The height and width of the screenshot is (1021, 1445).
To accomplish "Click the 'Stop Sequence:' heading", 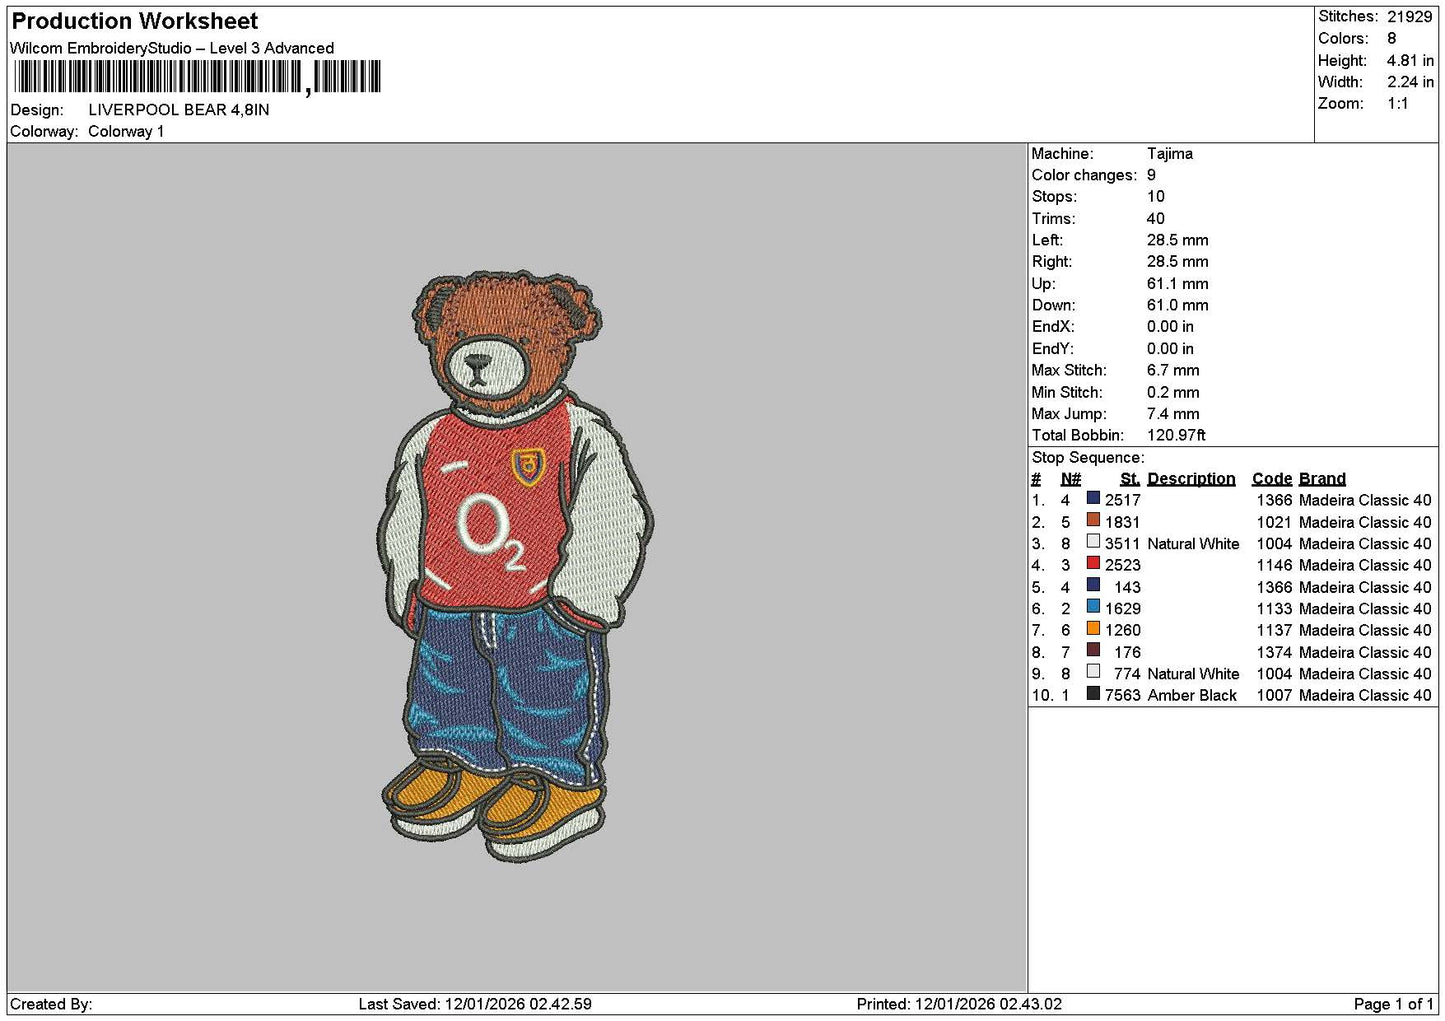I will point(1088,458).
